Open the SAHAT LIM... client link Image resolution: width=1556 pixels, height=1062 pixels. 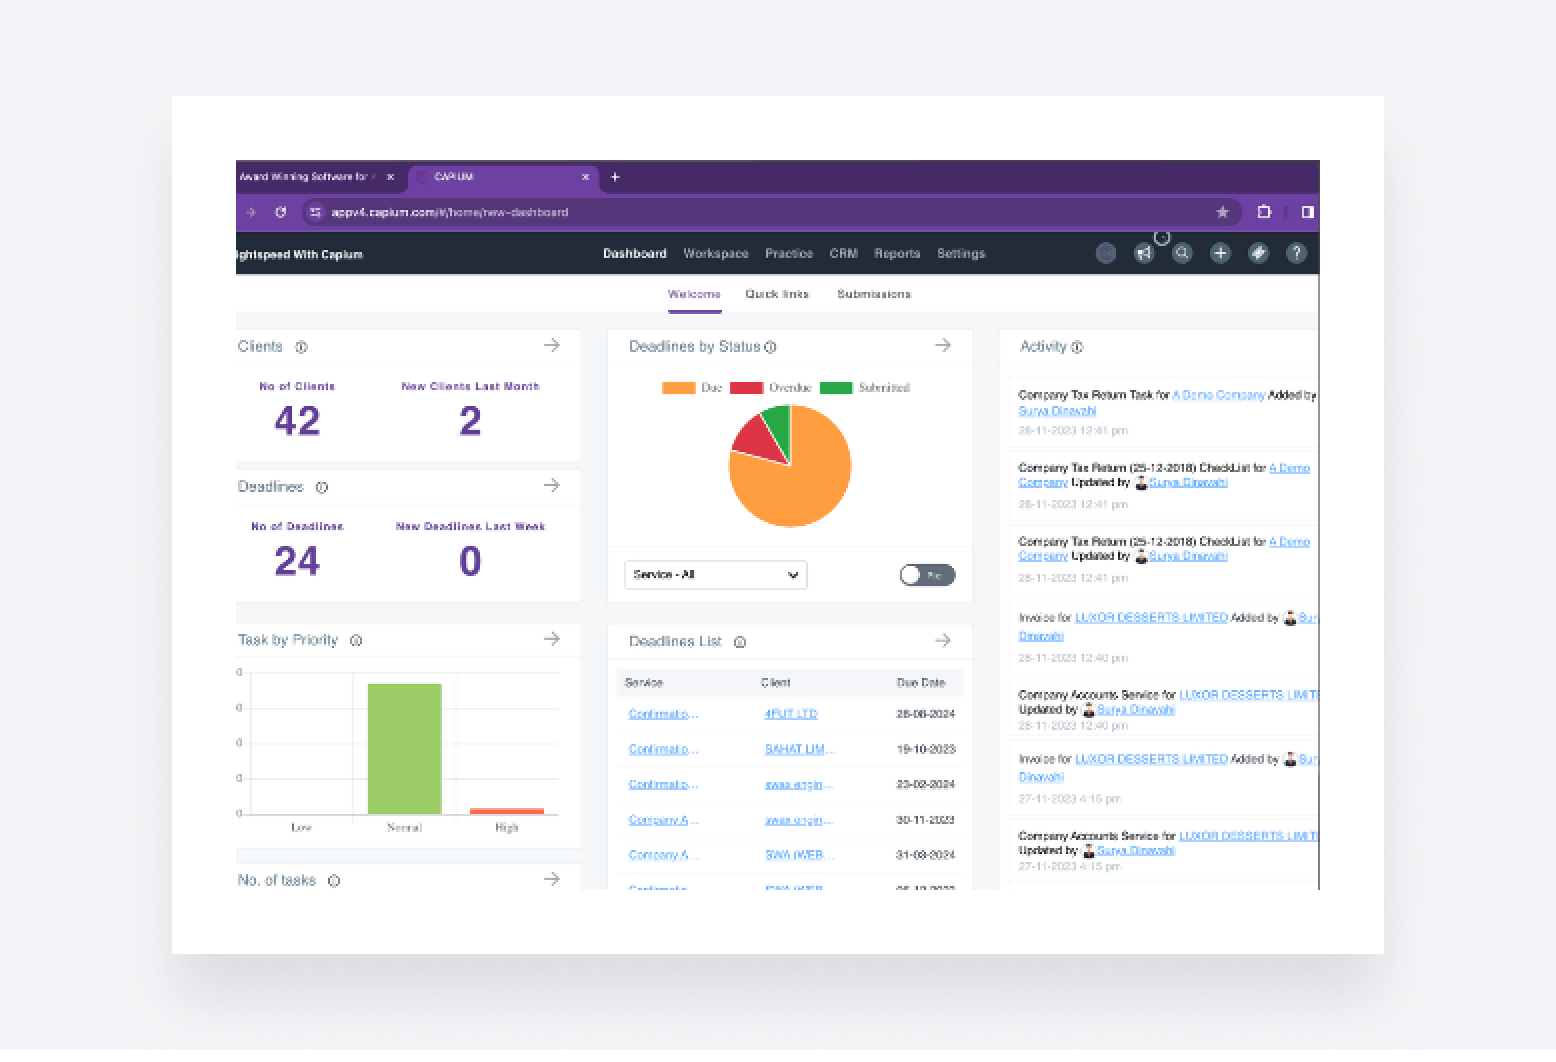coord(800,749)
